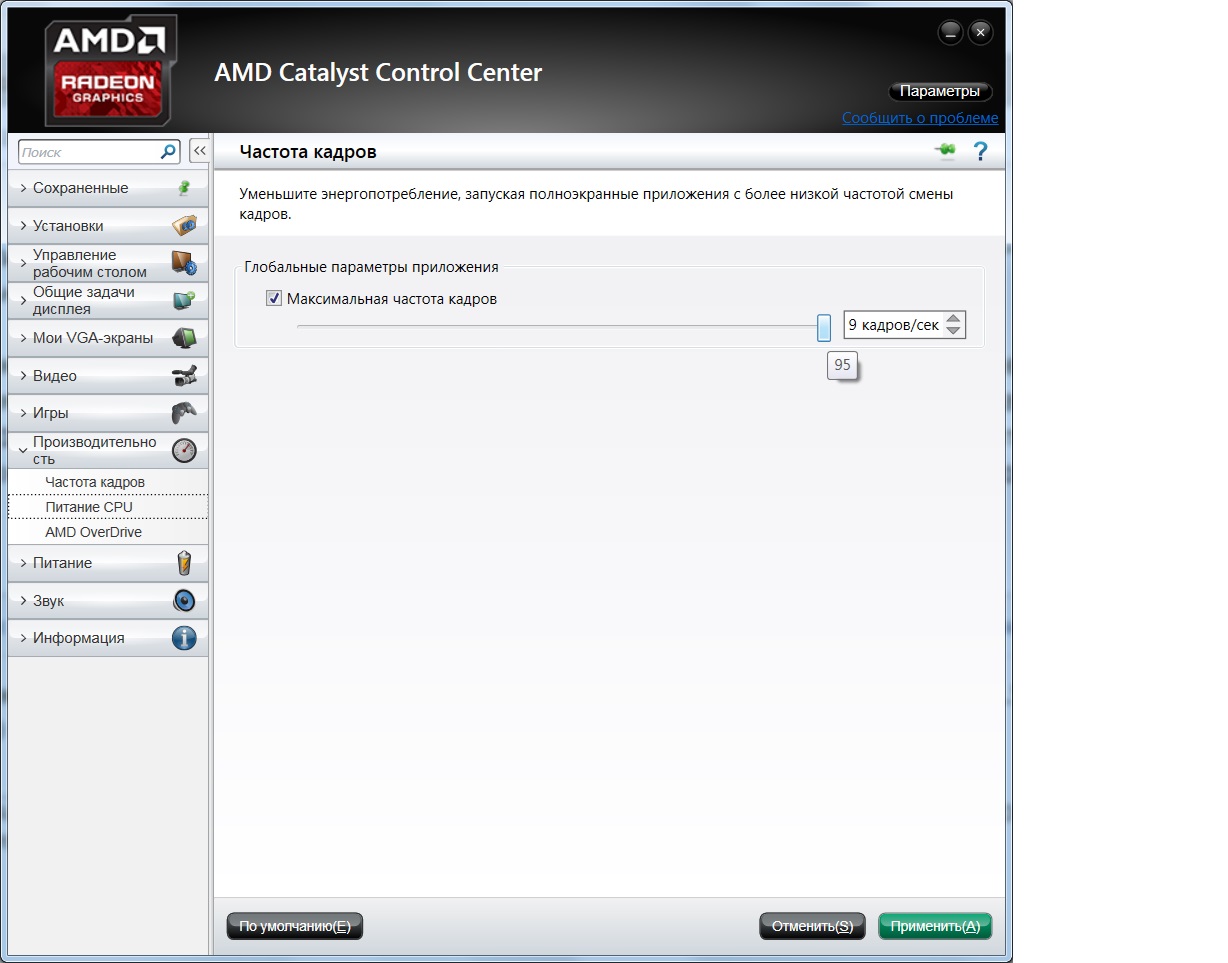Close the Catalyst Control Center window

[x=980, y=33]
